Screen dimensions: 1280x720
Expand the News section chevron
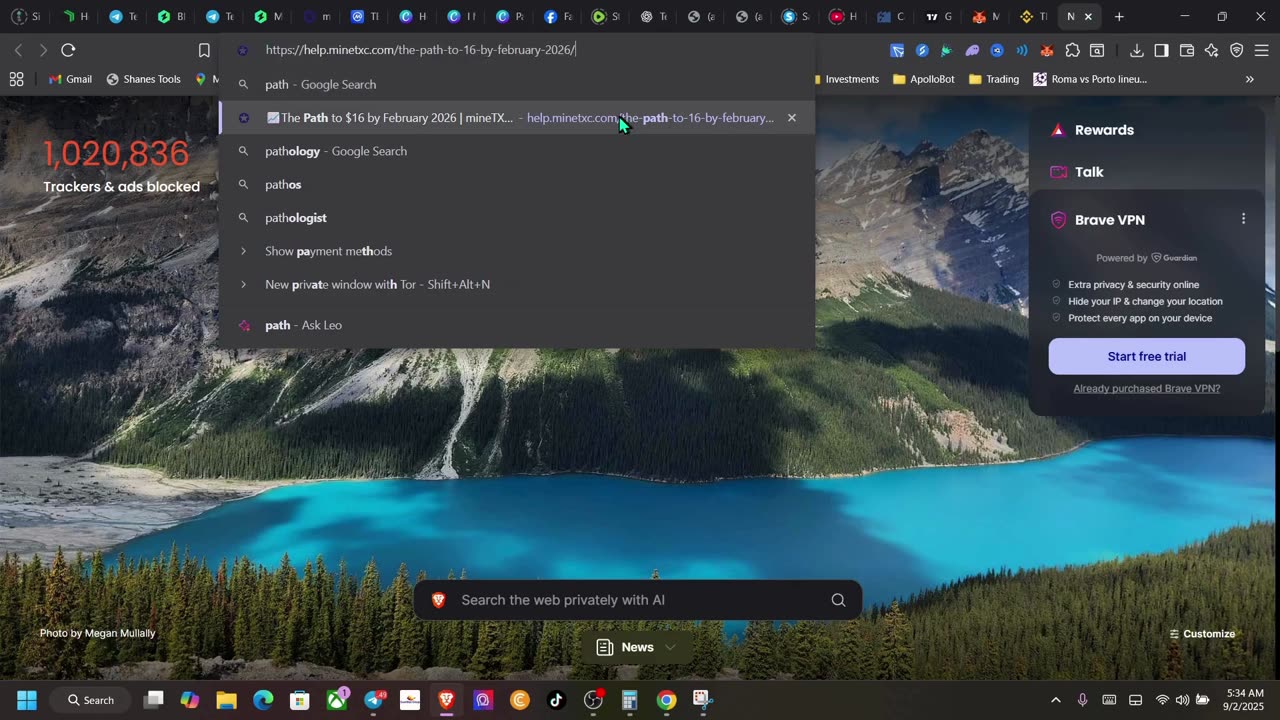[x=670, y=647]
